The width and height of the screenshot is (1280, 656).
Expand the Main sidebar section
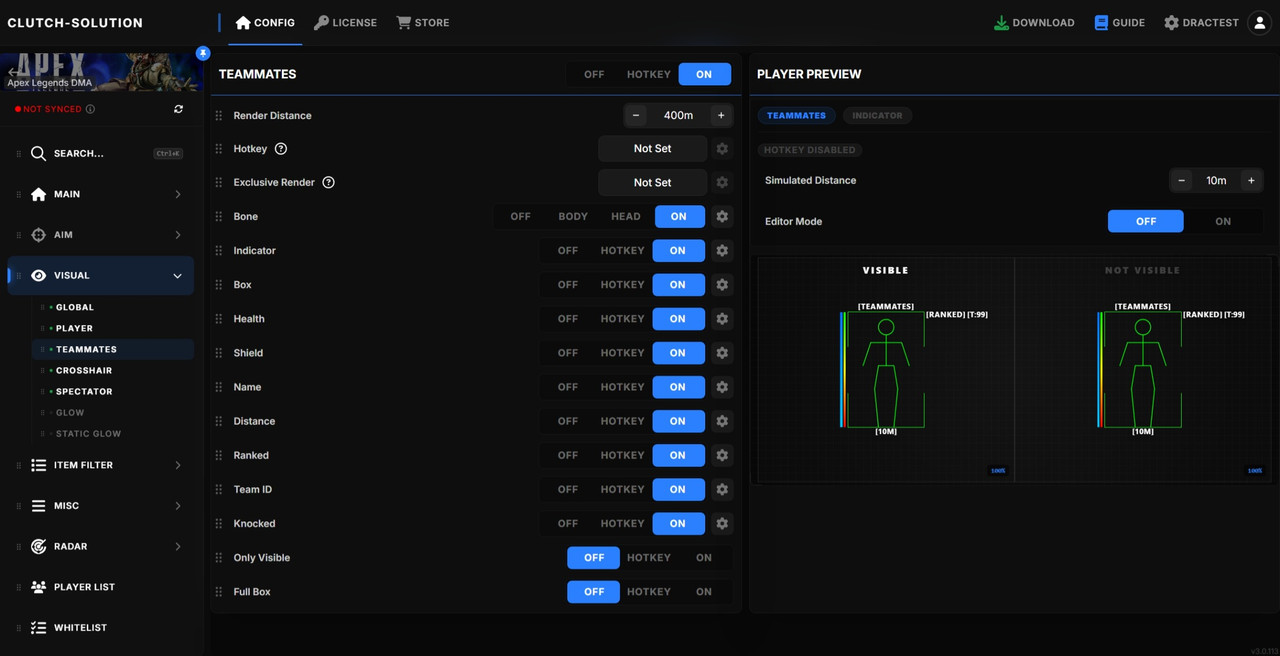click(101, 194)
